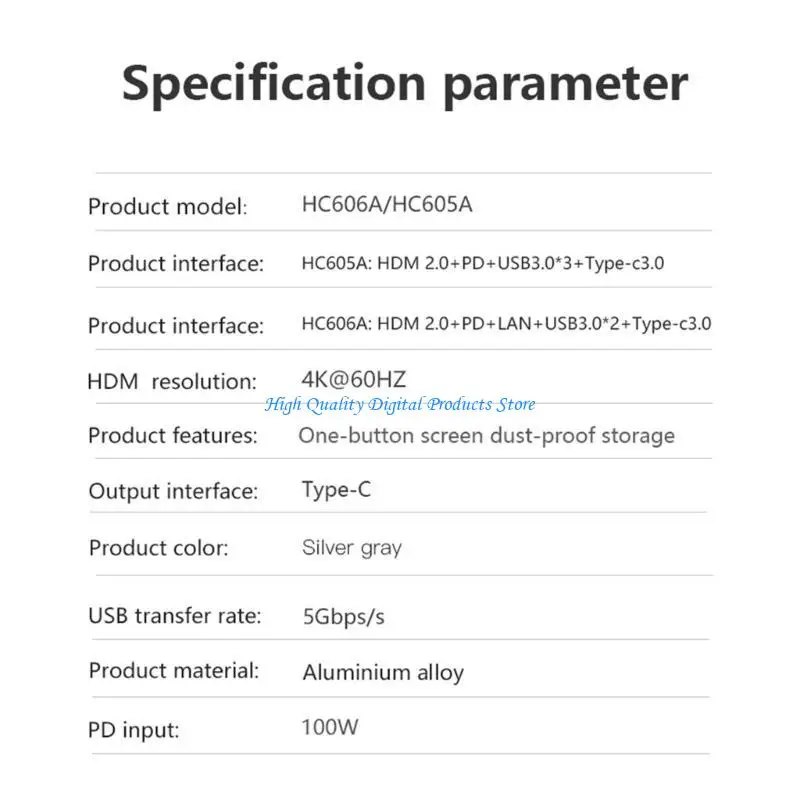
Task: Click the HC605A interface description text
Action: pyautogui.click(x=483, y=264)
